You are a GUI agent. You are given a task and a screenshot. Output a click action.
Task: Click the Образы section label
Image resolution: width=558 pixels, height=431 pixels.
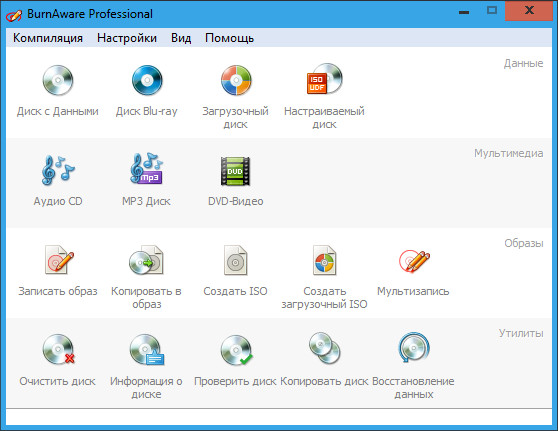[x=523, y=243]
